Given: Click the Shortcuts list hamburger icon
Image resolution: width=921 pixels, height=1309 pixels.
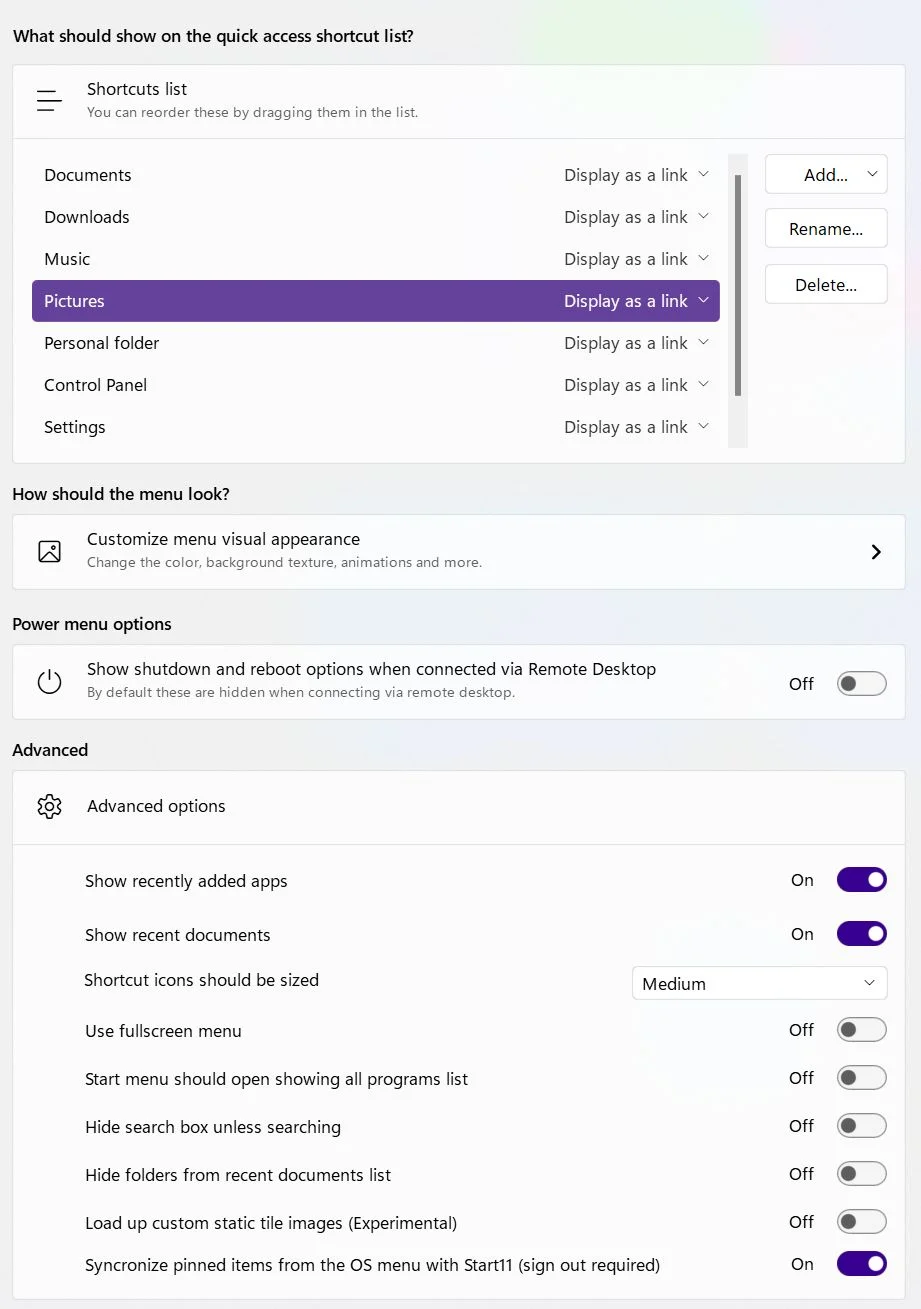Looking at the screenshot, I should pos(49,100).
